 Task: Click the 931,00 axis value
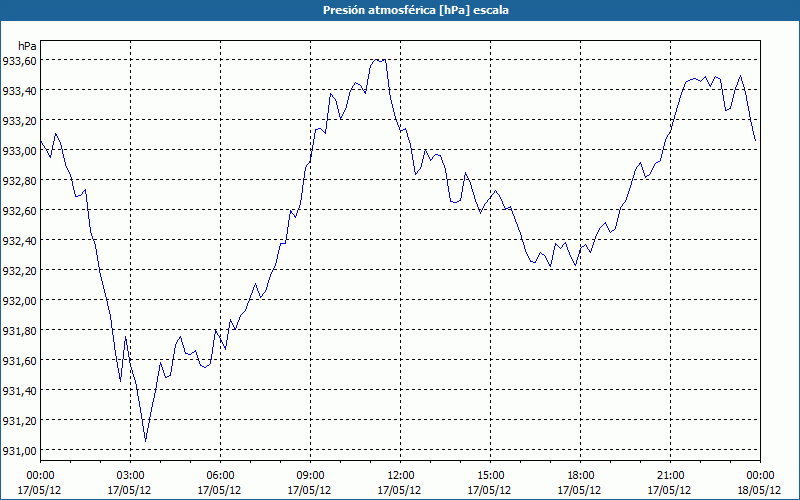coord(19,451)
